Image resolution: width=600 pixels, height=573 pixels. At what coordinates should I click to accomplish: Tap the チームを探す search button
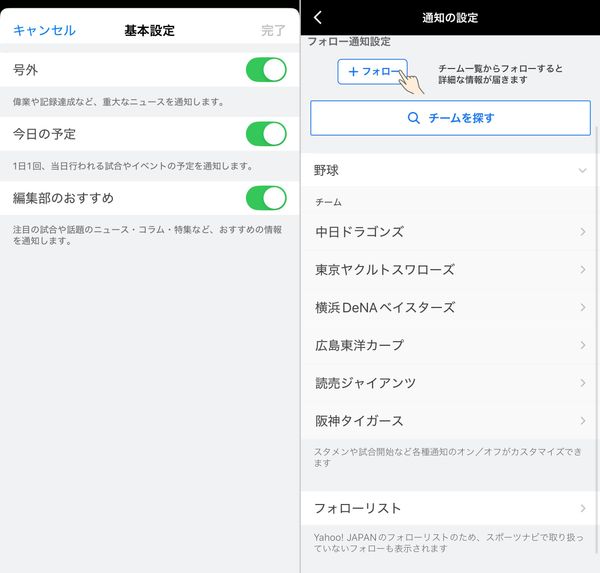click(450, 118)
